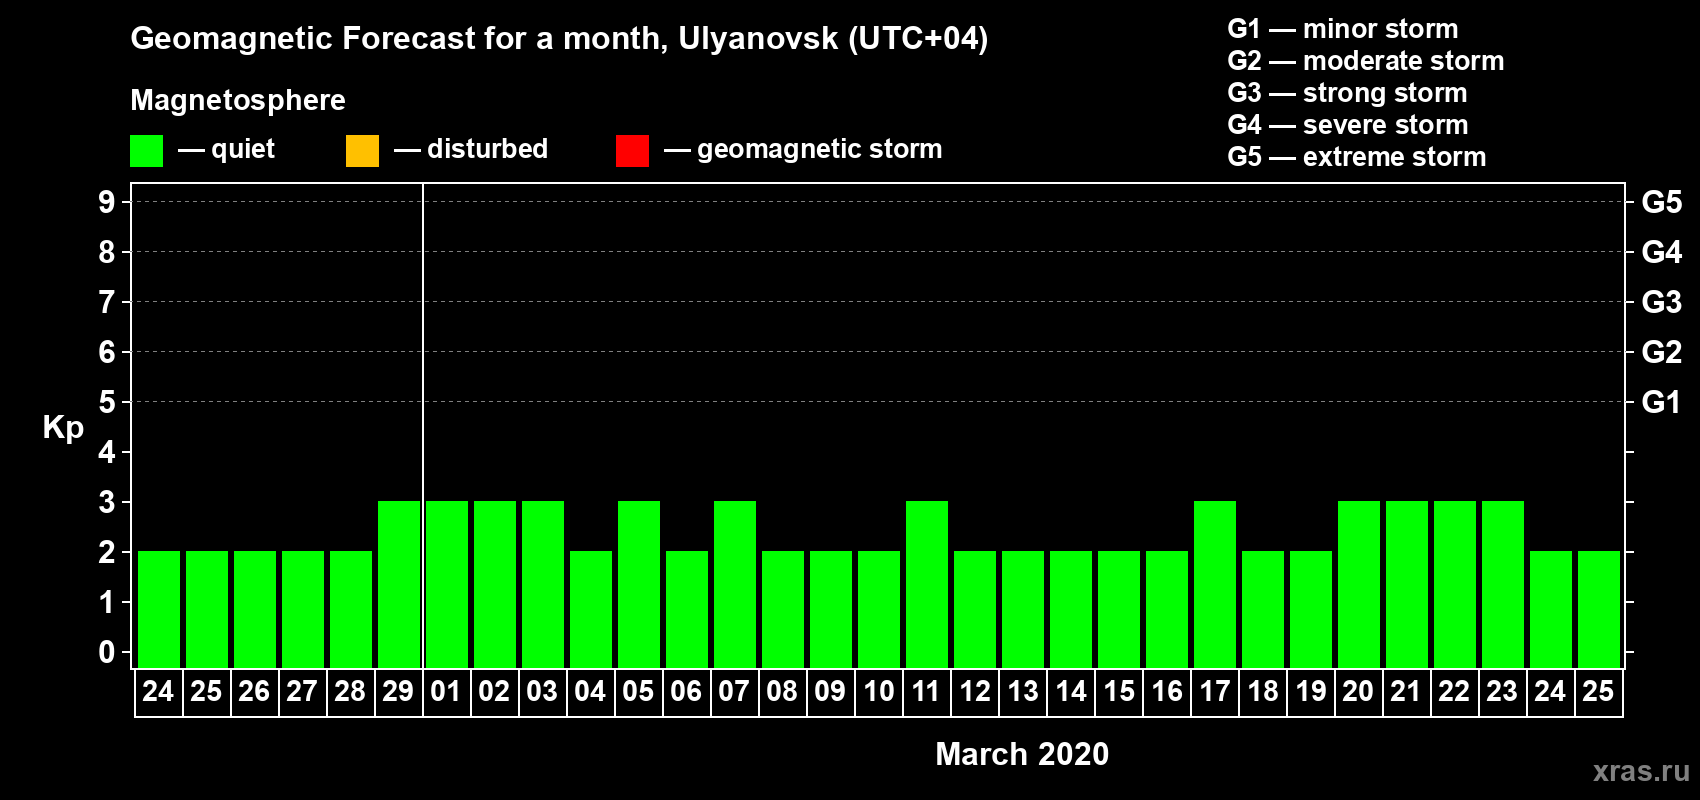Click the G5 right-axis label
Viewport: 1700px width, 800px height.
pyautogui.click(x=1662, y=202)
